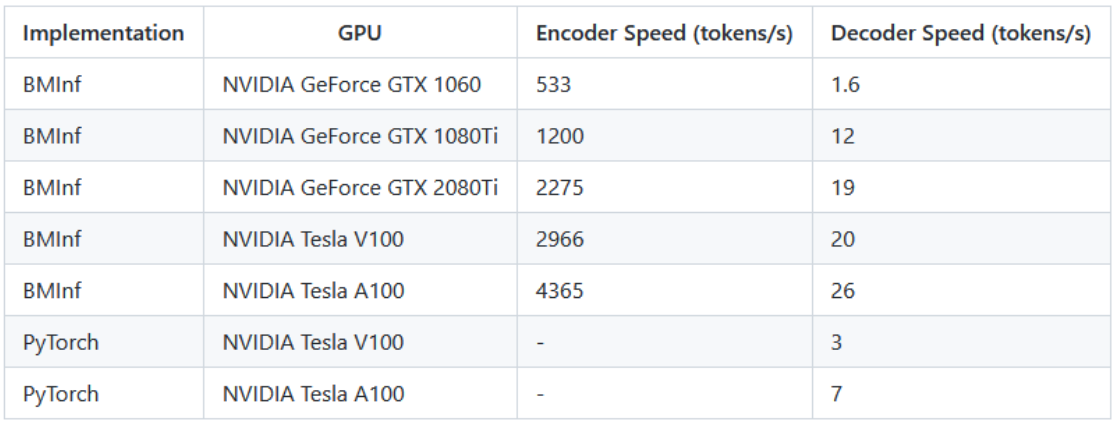Click the Decoder Speed (tokens/s) header
The image size is (1117, 424).
coord(961,33)
